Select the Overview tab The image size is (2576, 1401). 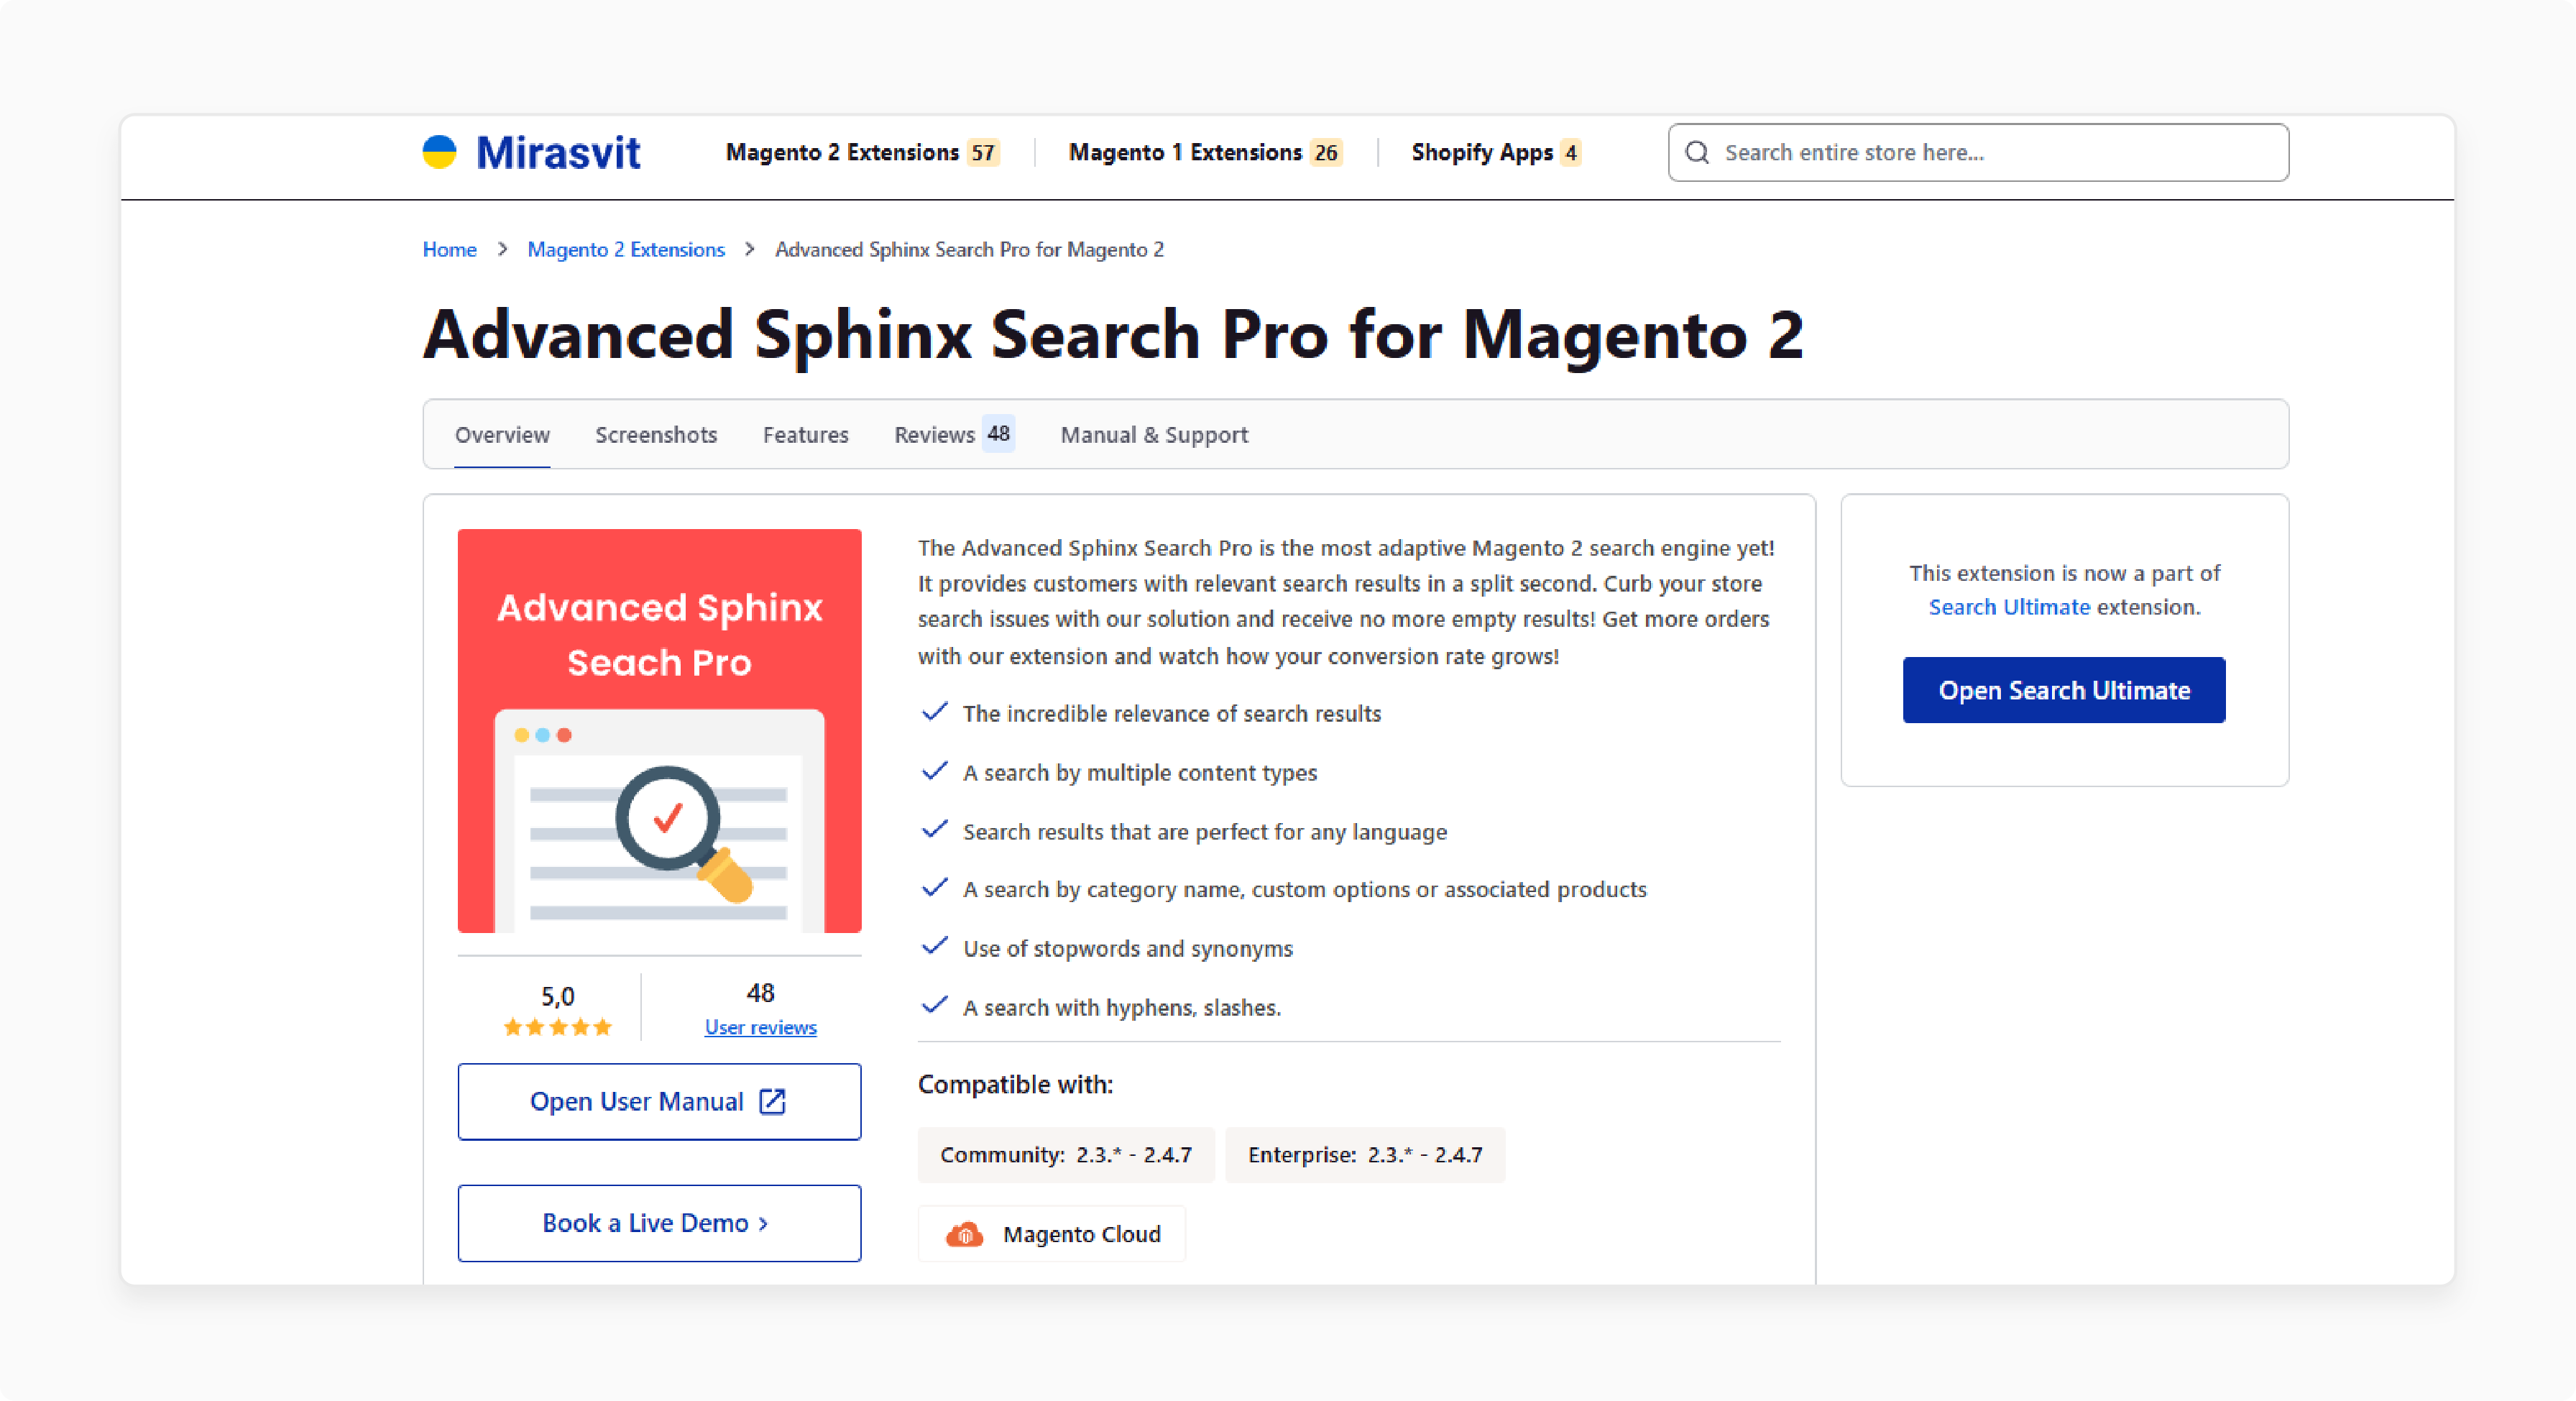pos(502,434)
